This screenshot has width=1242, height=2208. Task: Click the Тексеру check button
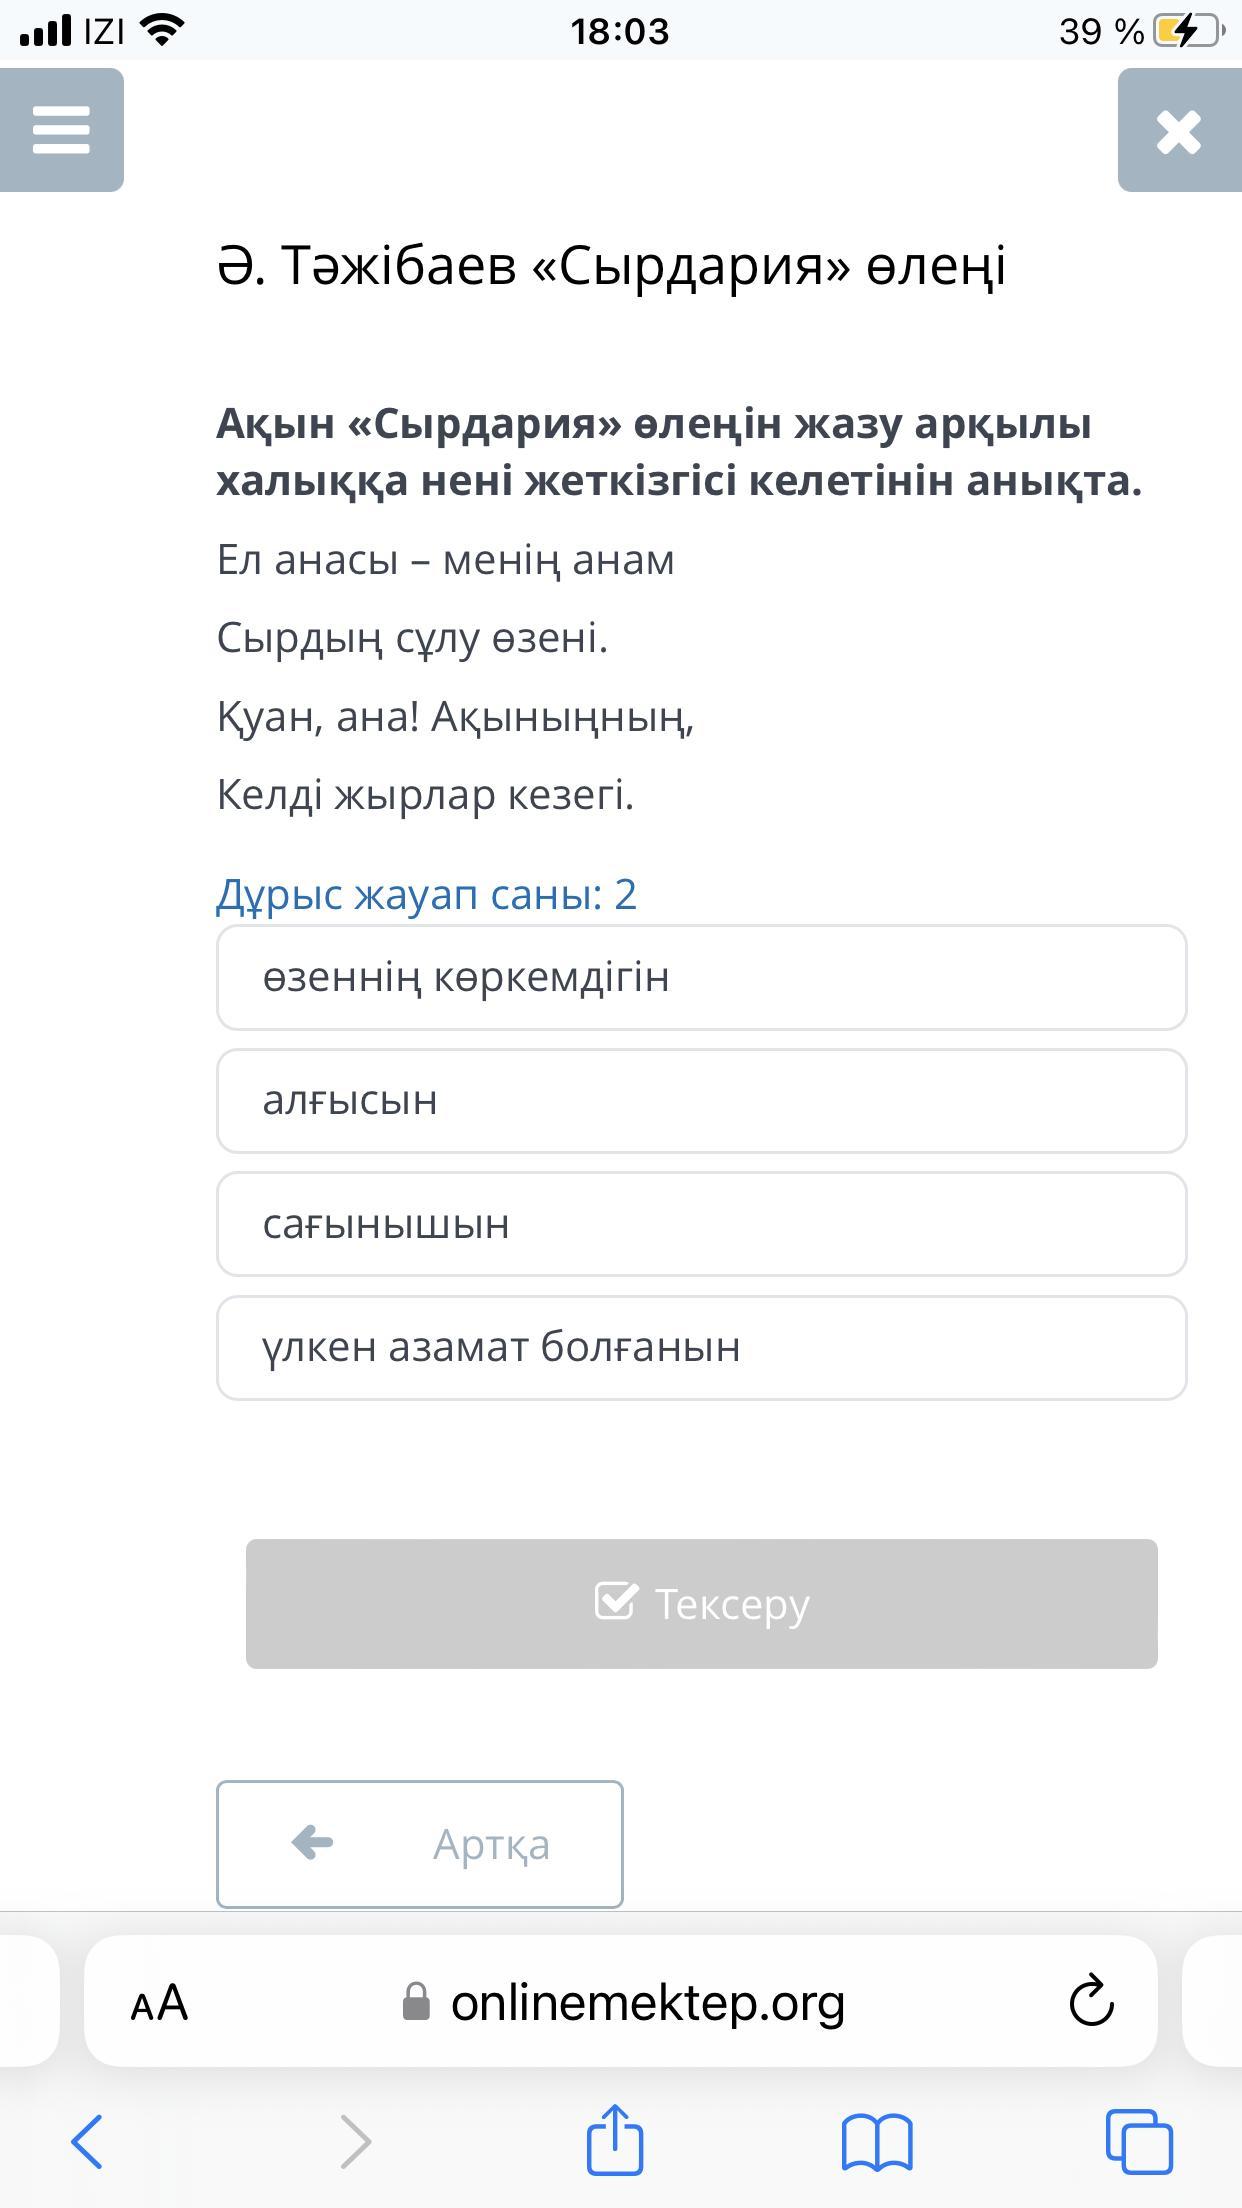click(x=701, y=1604)
